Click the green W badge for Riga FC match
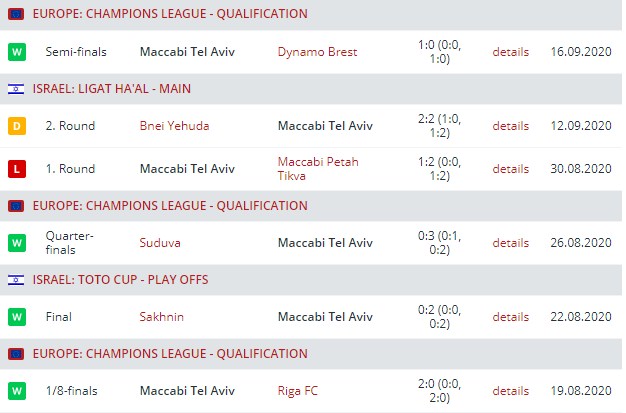 (16, 390)
